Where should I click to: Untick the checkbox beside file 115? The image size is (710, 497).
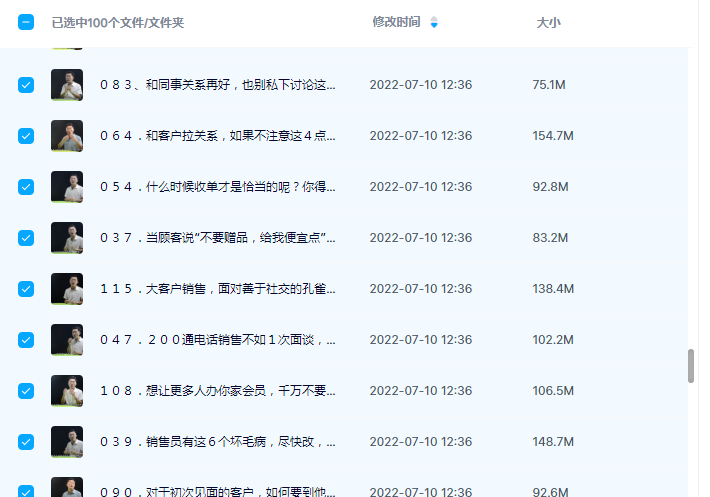coord(26,289)
